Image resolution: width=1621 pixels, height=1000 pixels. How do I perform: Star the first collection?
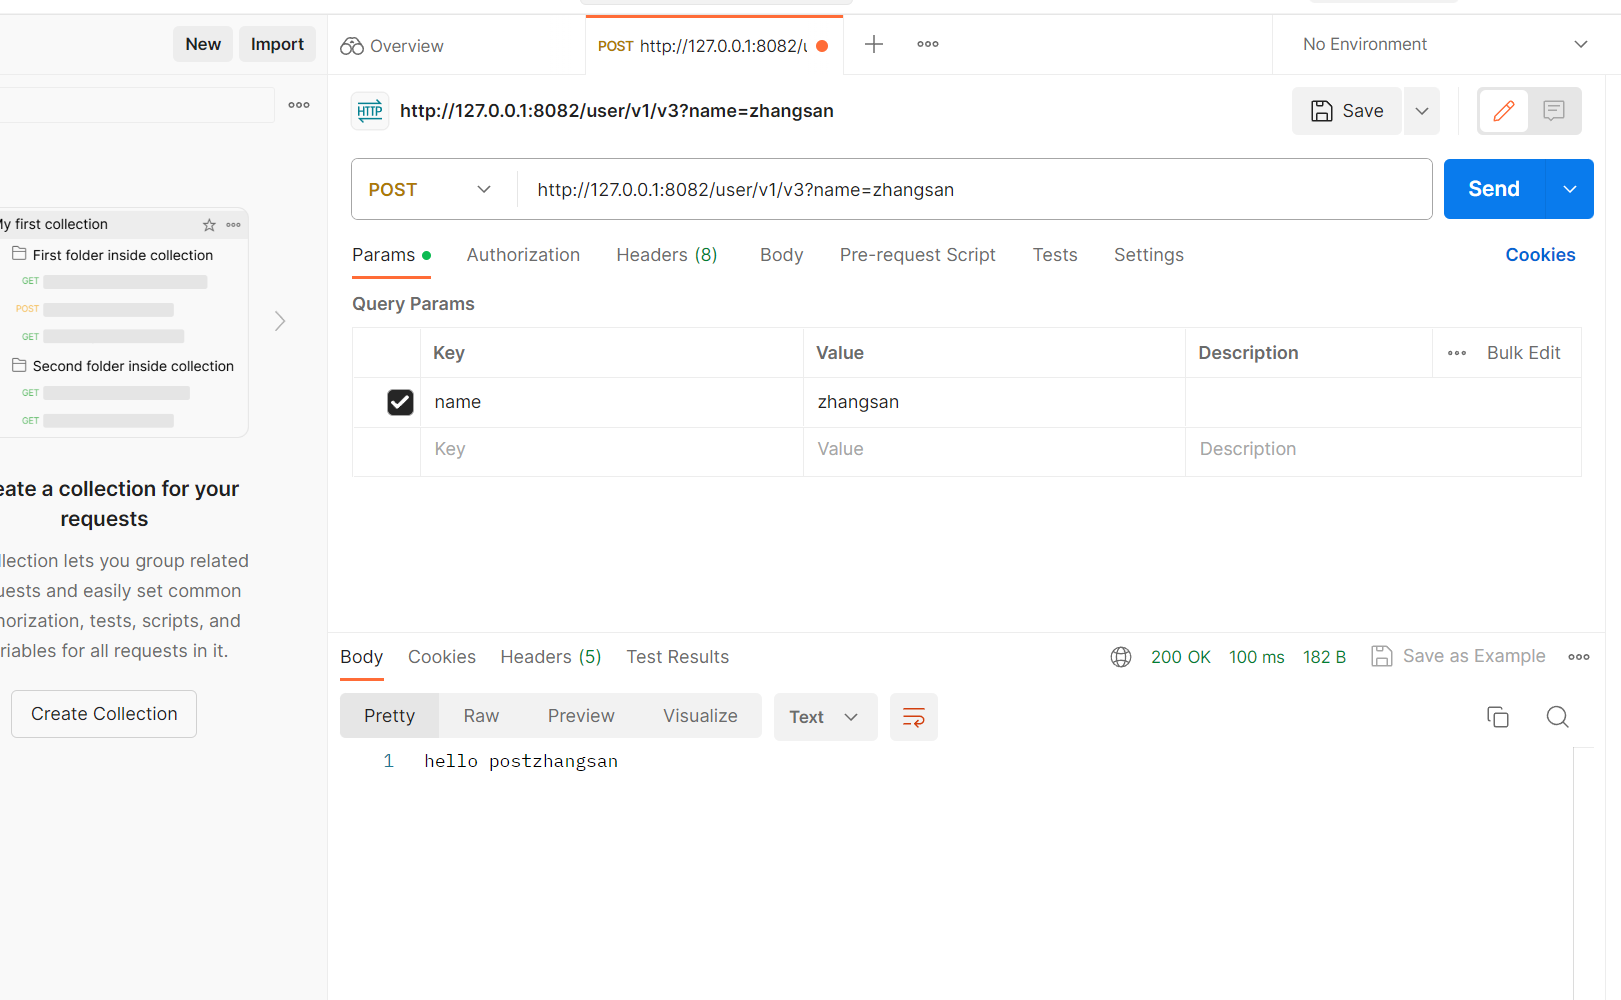pyautogui.click(x=209, y=225)
